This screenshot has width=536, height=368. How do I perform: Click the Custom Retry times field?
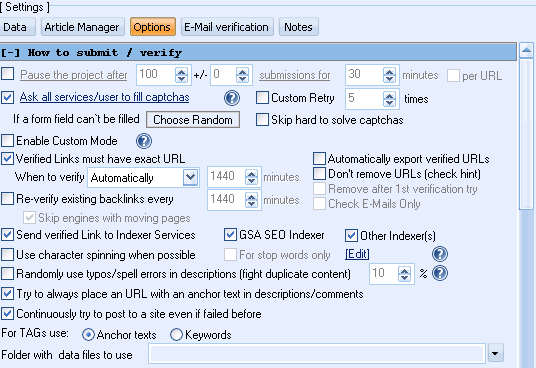click(x=364, y=99)
